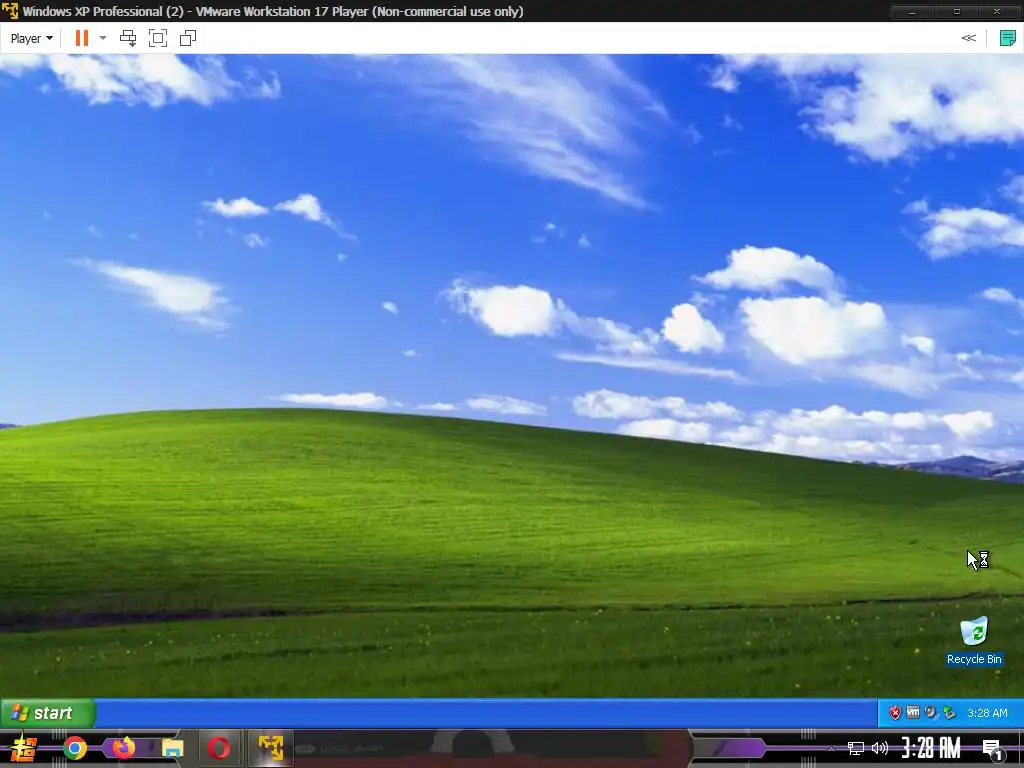Open host notification center icon

click(993, 749)
